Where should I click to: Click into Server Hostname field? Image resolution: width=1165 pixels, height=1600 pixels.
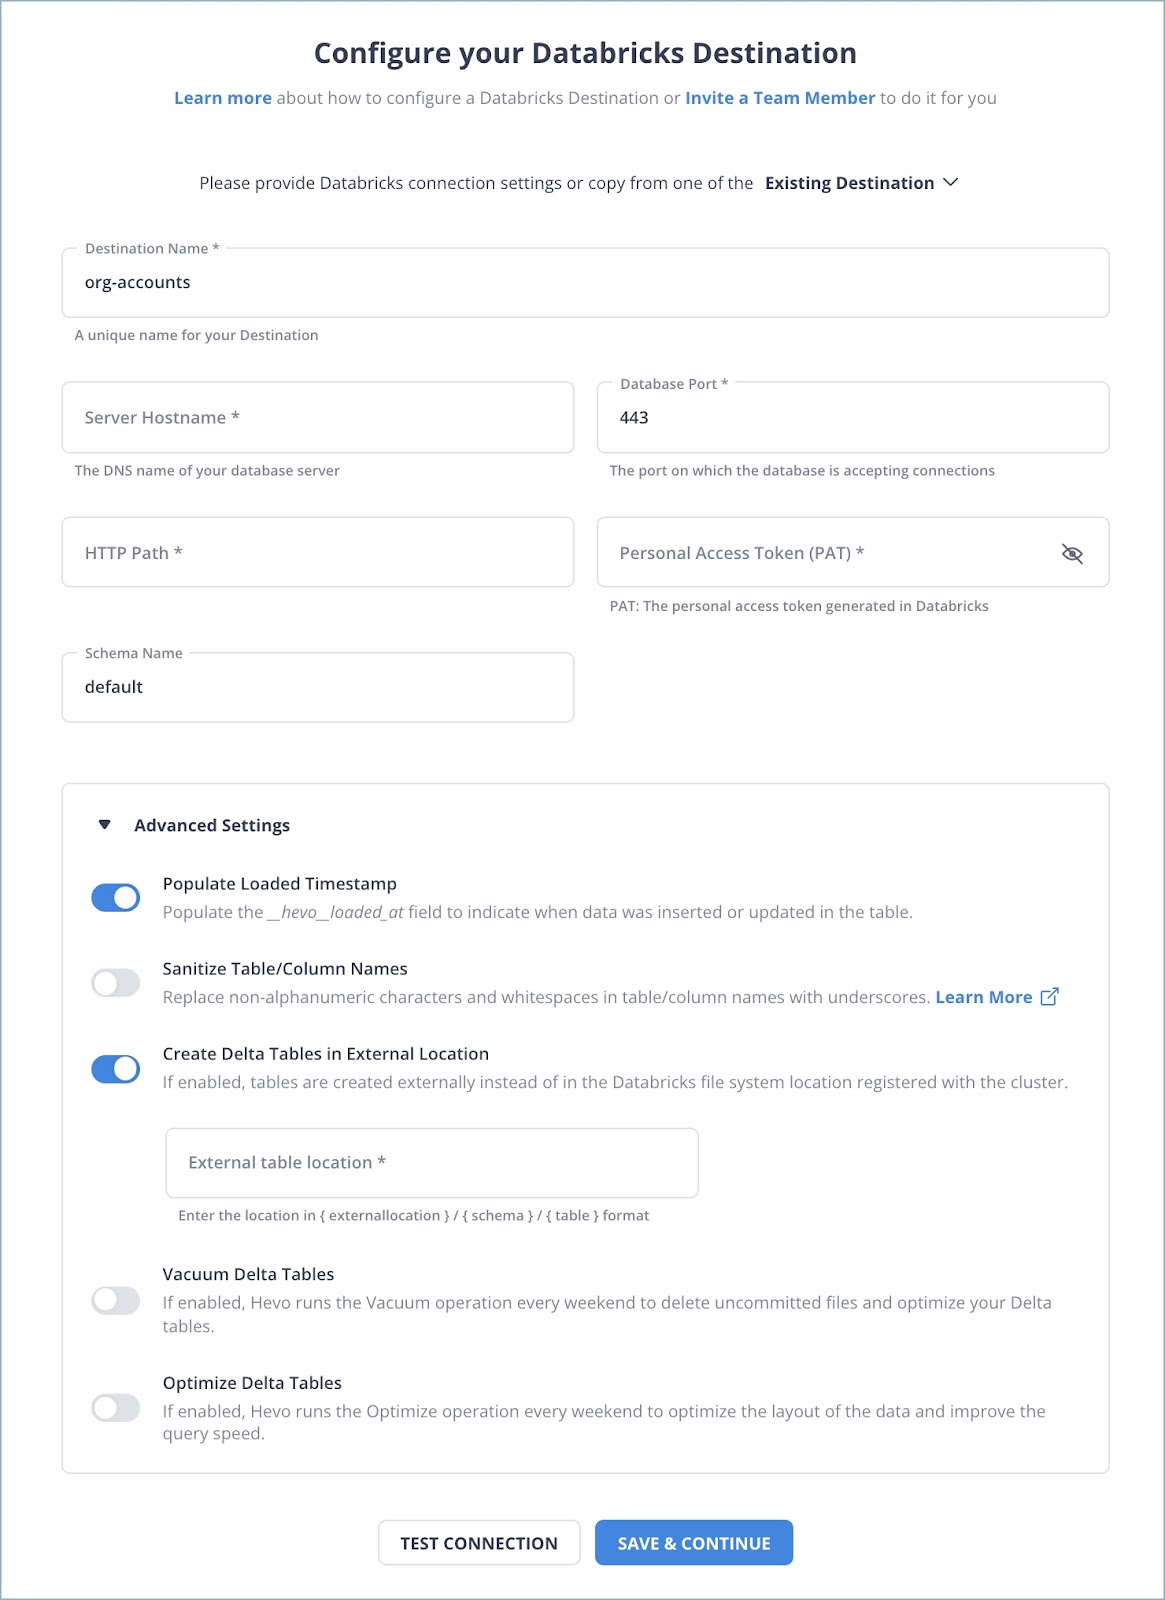[318, 418]
